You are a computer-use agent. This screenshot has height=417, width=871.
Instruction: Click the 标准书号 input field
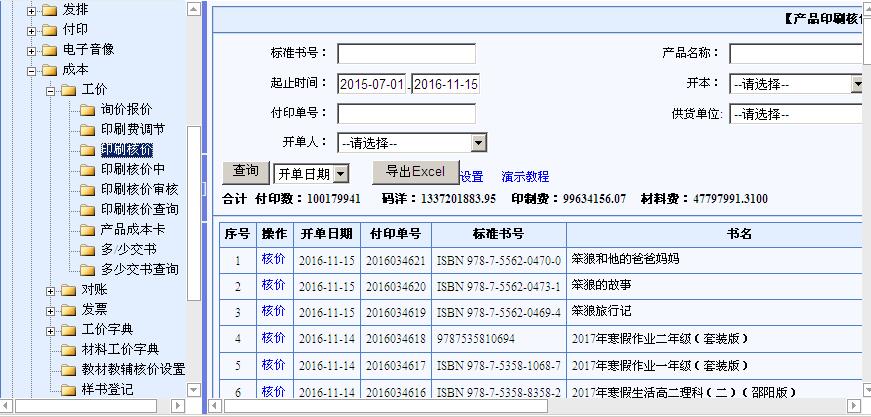[x=406, y=54]
